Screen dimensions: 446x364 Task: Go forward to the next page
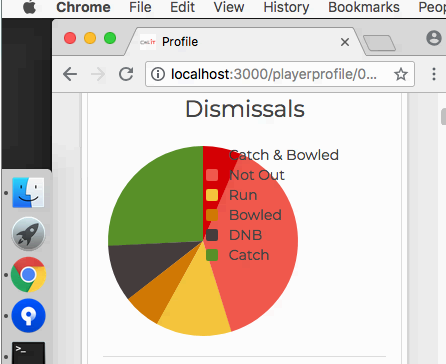[x=98, y=74]
